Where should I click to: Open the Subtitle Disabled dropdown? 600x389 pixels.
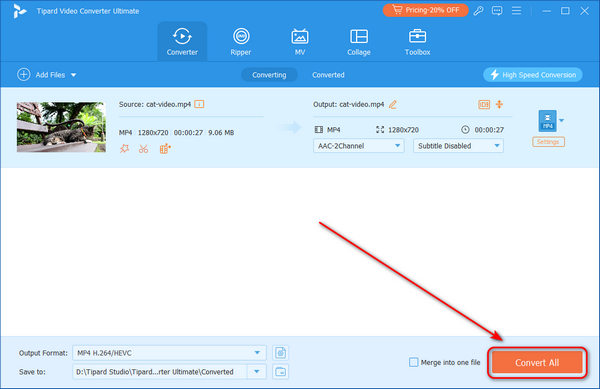coord(458,146)
